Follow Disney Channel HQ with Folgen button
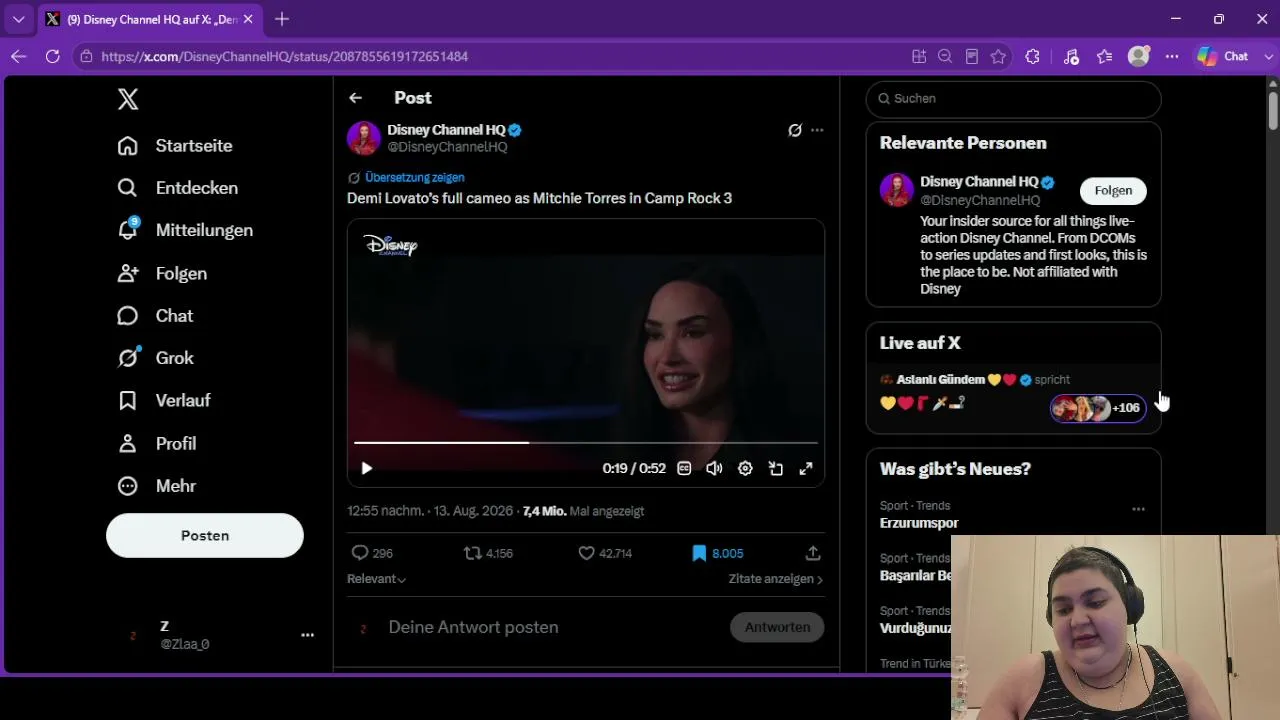The height and width of the screenshot is (720, 1280). click(x=1113, y=191)
